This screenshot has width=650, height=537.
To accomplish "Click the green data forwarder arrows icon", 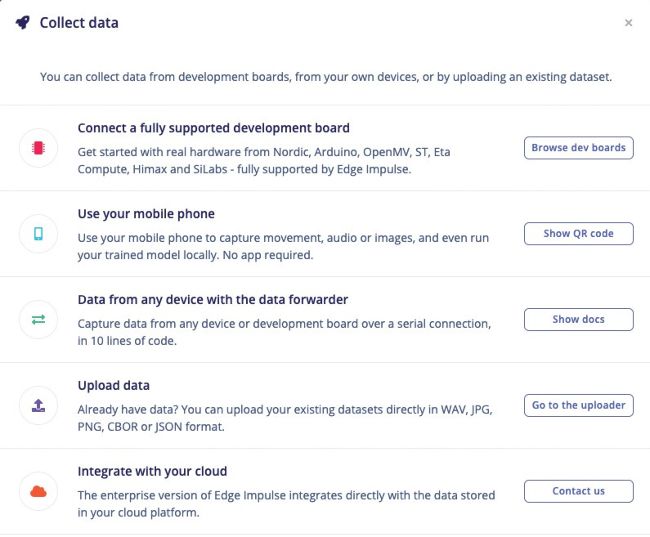I will 38,319.
